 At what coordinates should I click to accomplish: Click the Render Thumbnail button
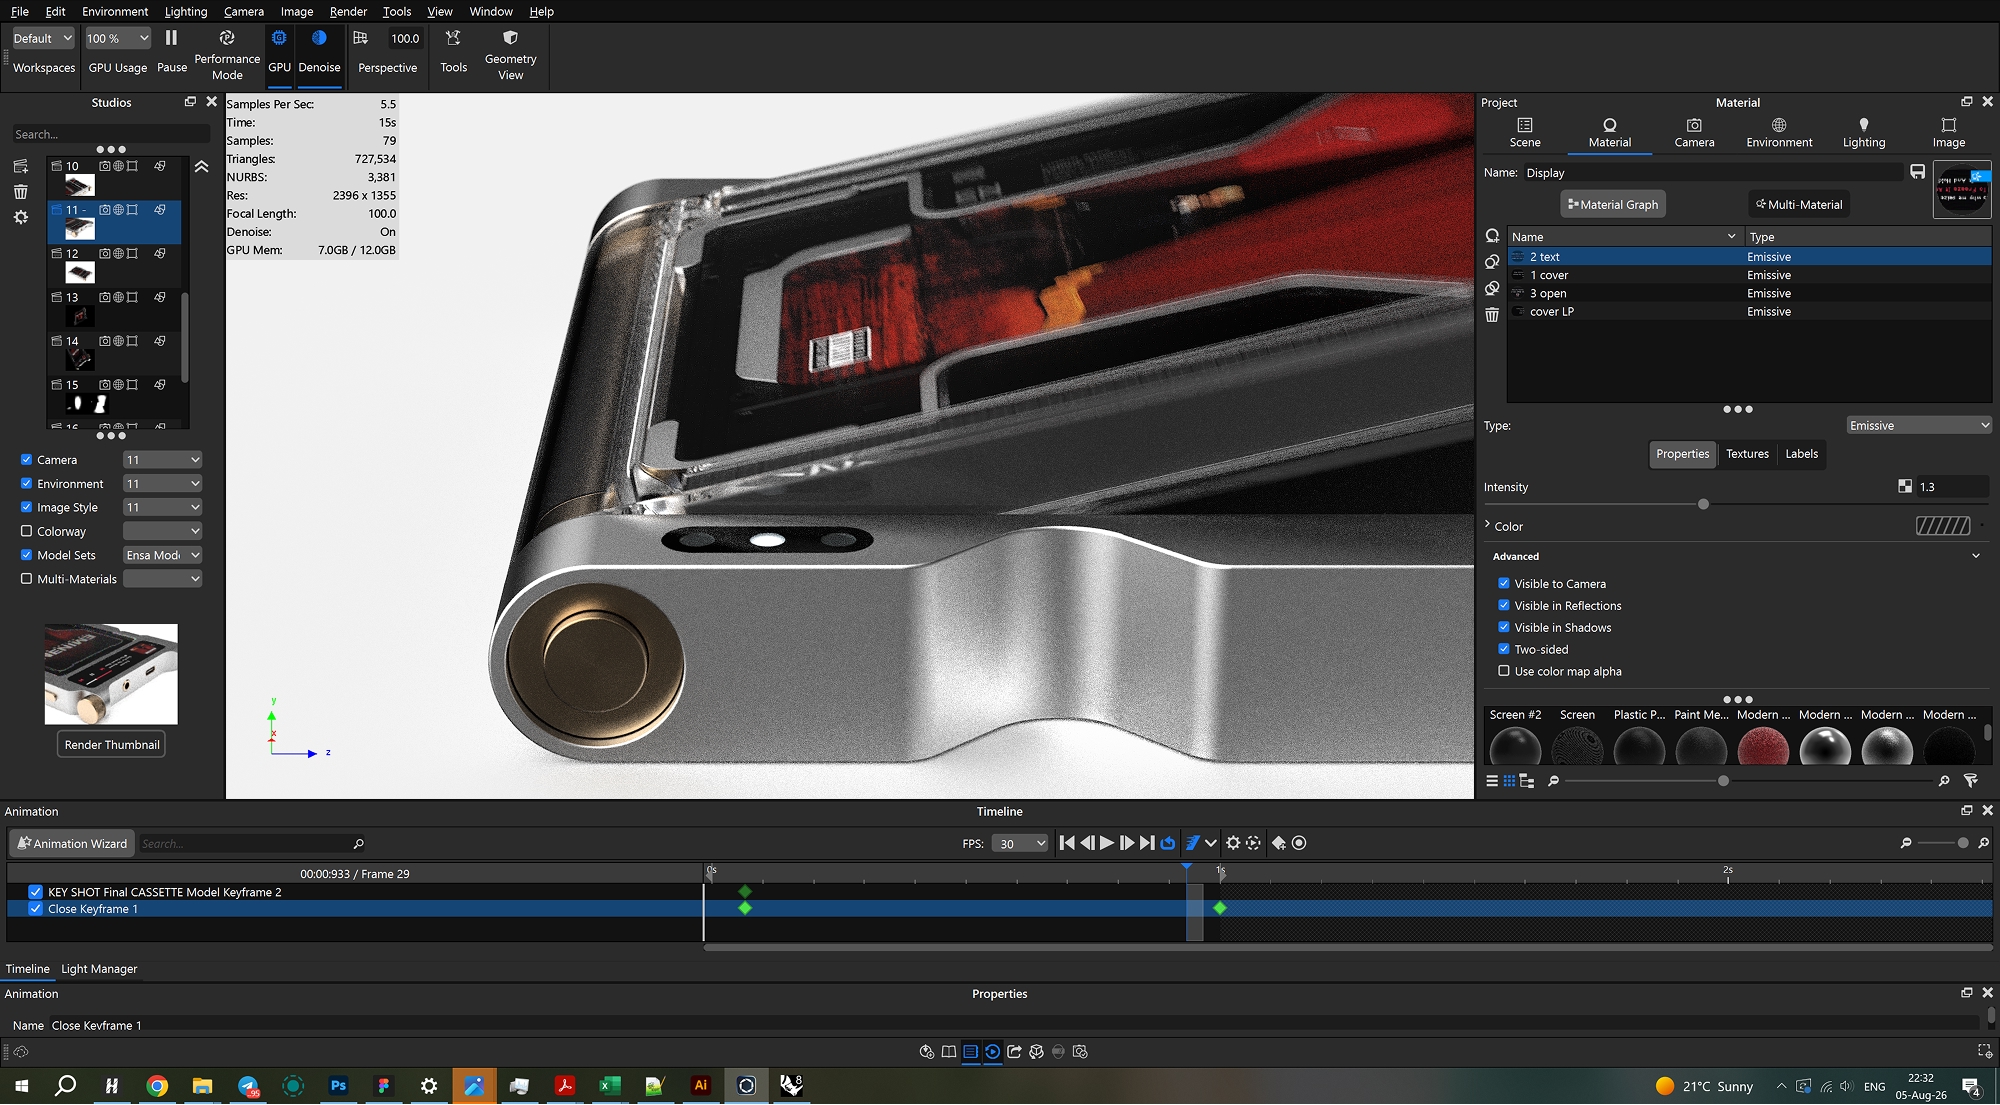pos(112,745)
